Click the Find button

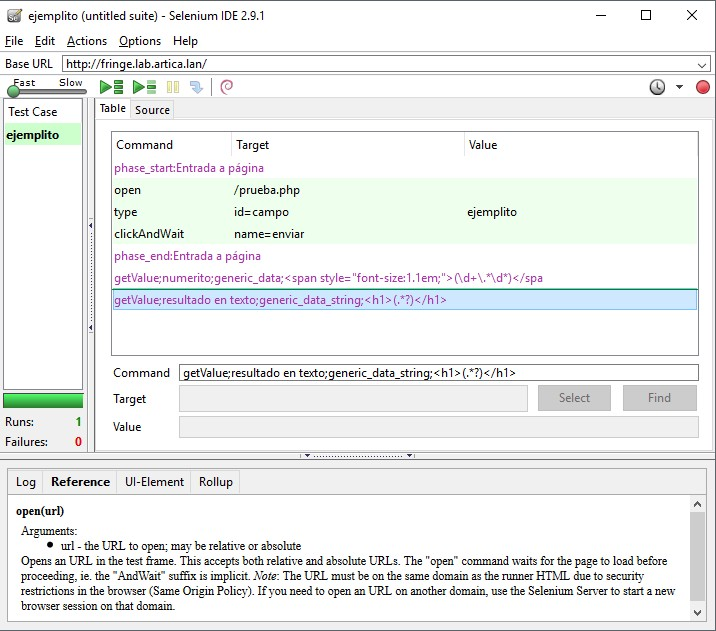coord(659,398)
